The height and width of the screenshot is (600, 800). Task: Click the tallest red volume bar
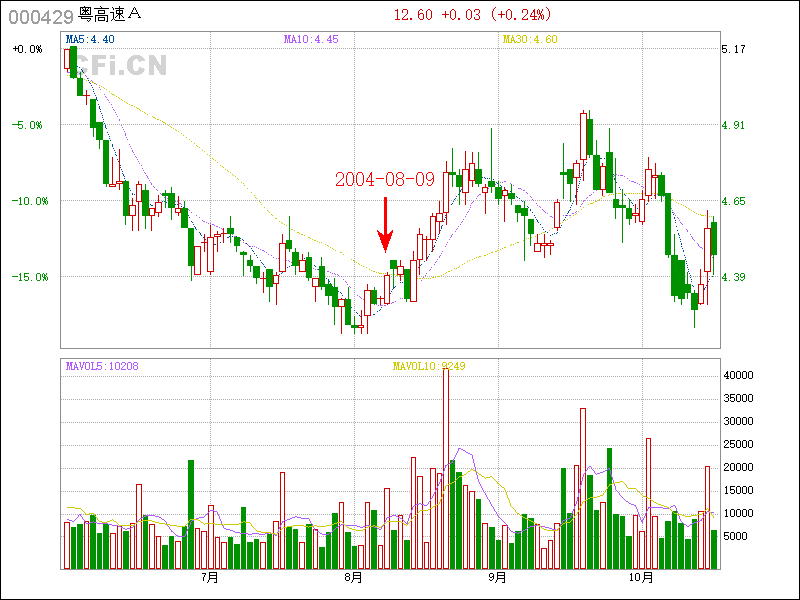[446, 468]
